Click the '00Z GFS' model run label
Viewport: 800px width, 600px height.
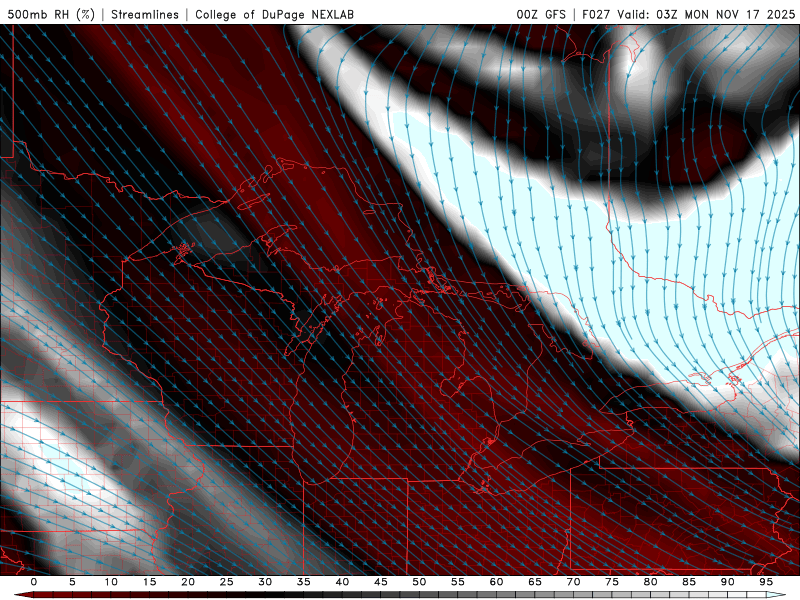point(541,14)
